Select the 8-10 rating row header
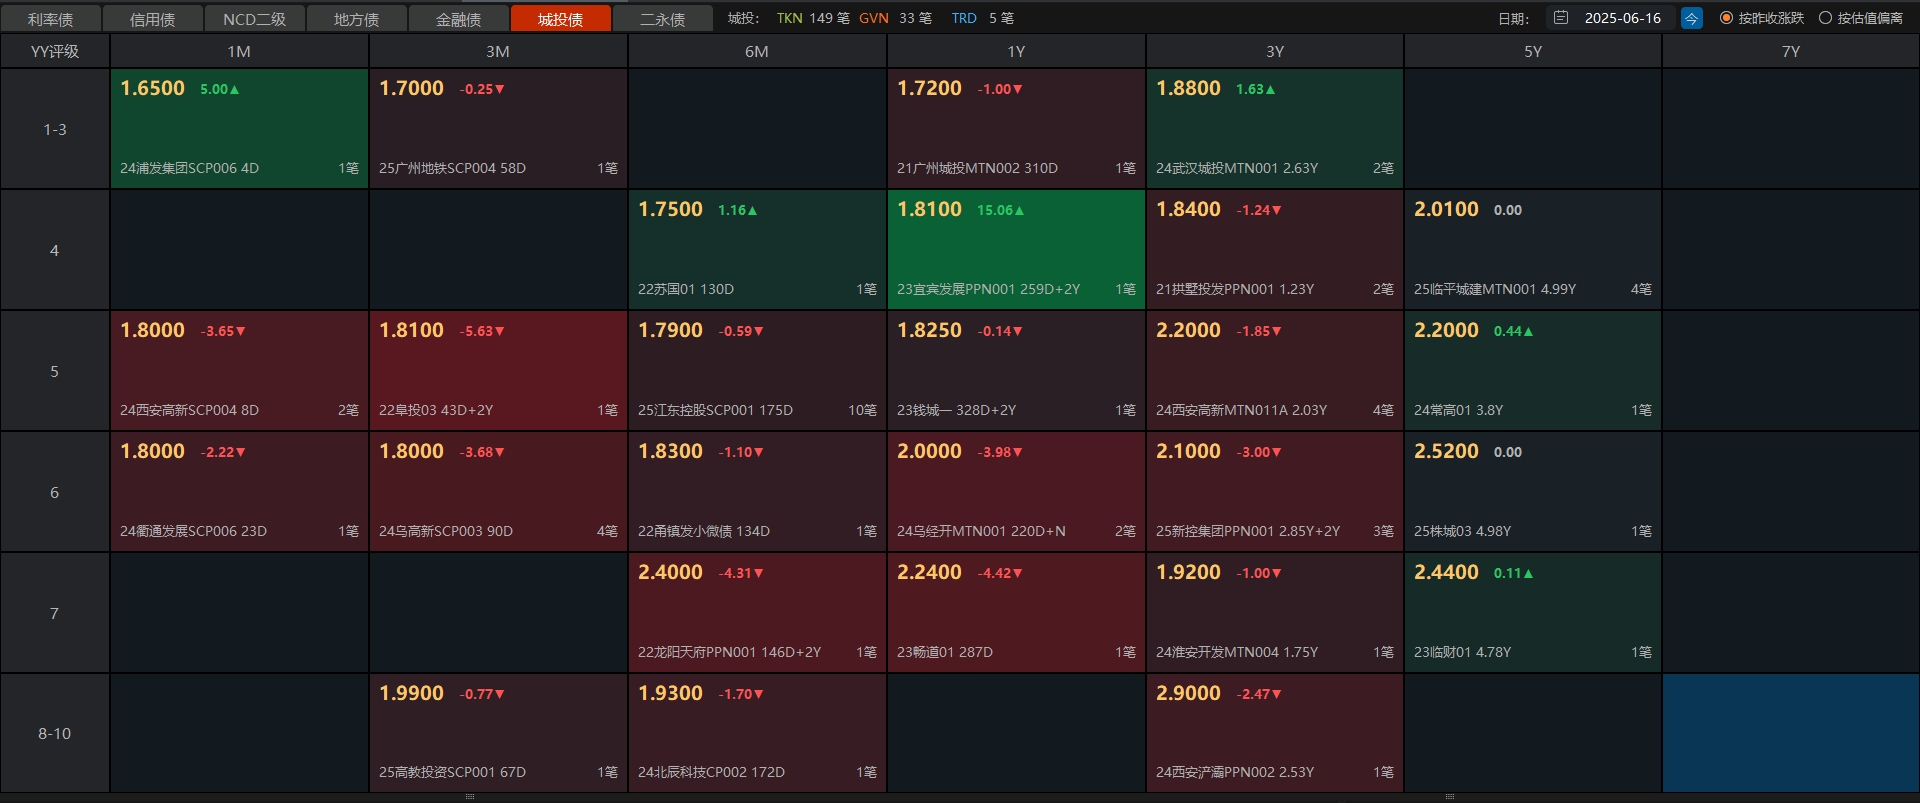The image size is (1920, 803). click(x=55, y=733)
